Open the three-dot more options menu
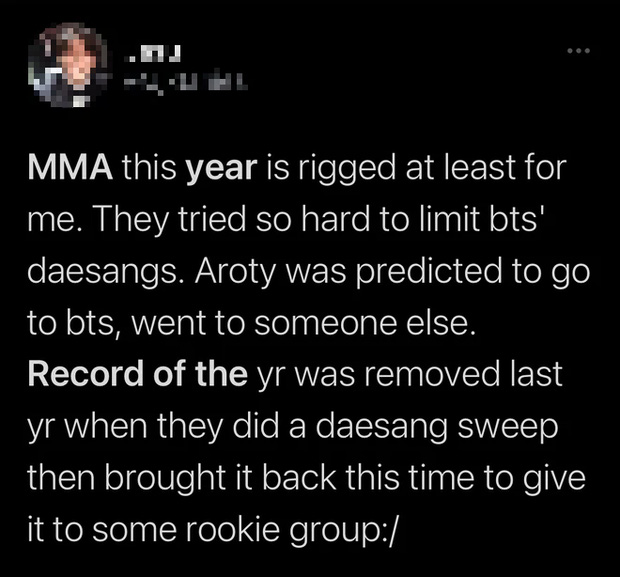 [578, 51]
